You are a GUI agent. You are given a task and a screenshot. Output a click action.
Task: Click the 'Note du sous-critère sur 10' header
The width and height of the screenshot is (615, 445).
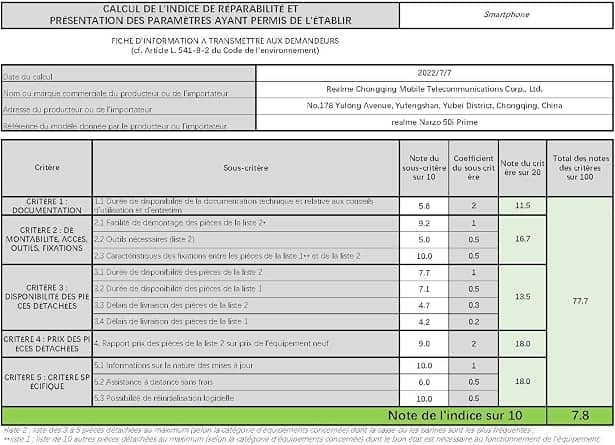pos(424,168)
